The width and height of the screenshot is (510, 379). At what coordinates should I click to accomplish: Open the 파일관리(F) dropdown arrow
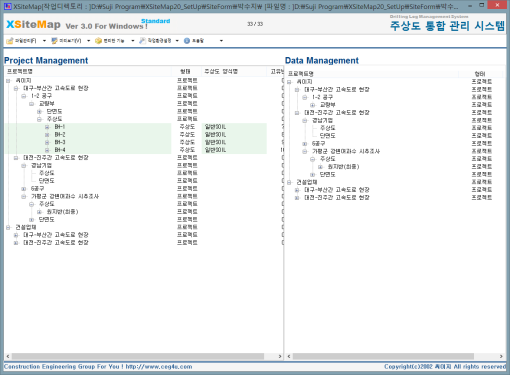[44, 41]
